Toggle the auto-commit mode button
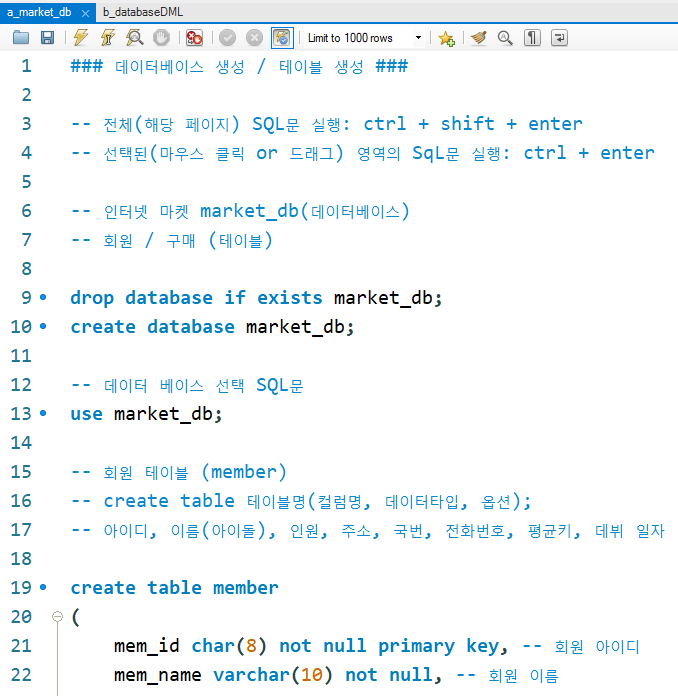This screenshot has width=678, height=696. 282,38
